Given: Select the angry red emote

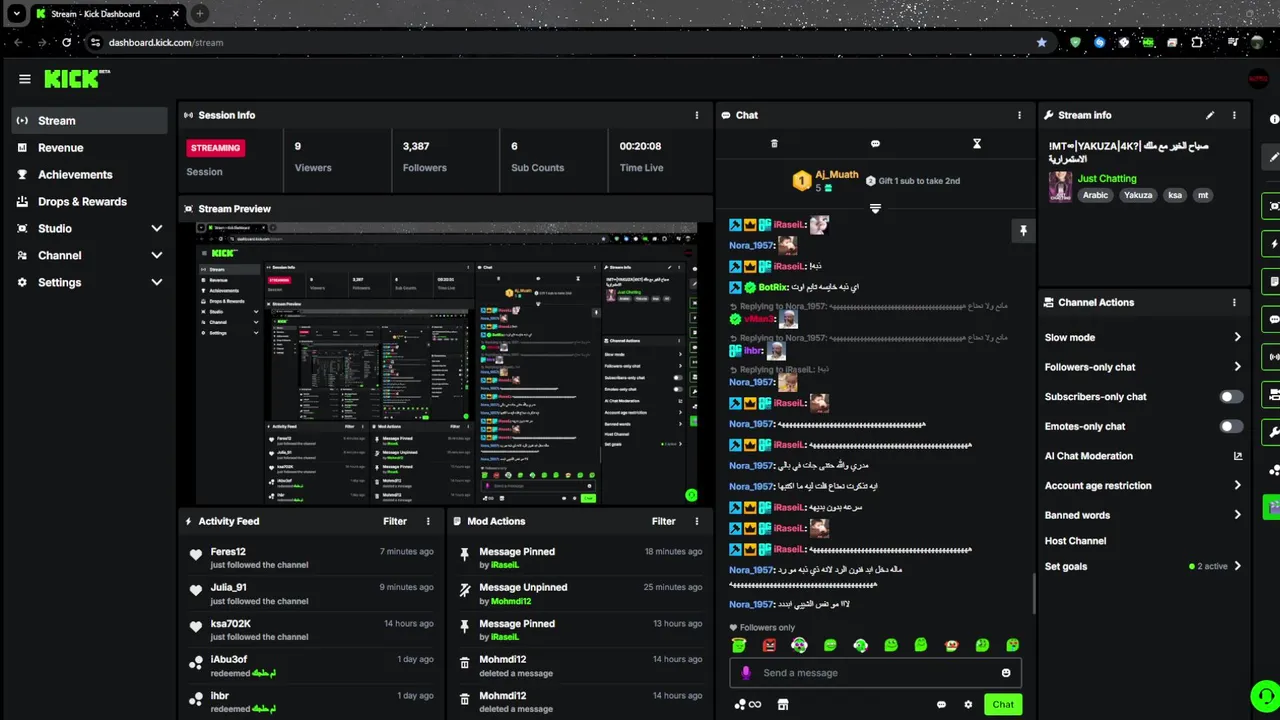Looking at the screenshot, I should pyautogui.click(x=769, y=646).
